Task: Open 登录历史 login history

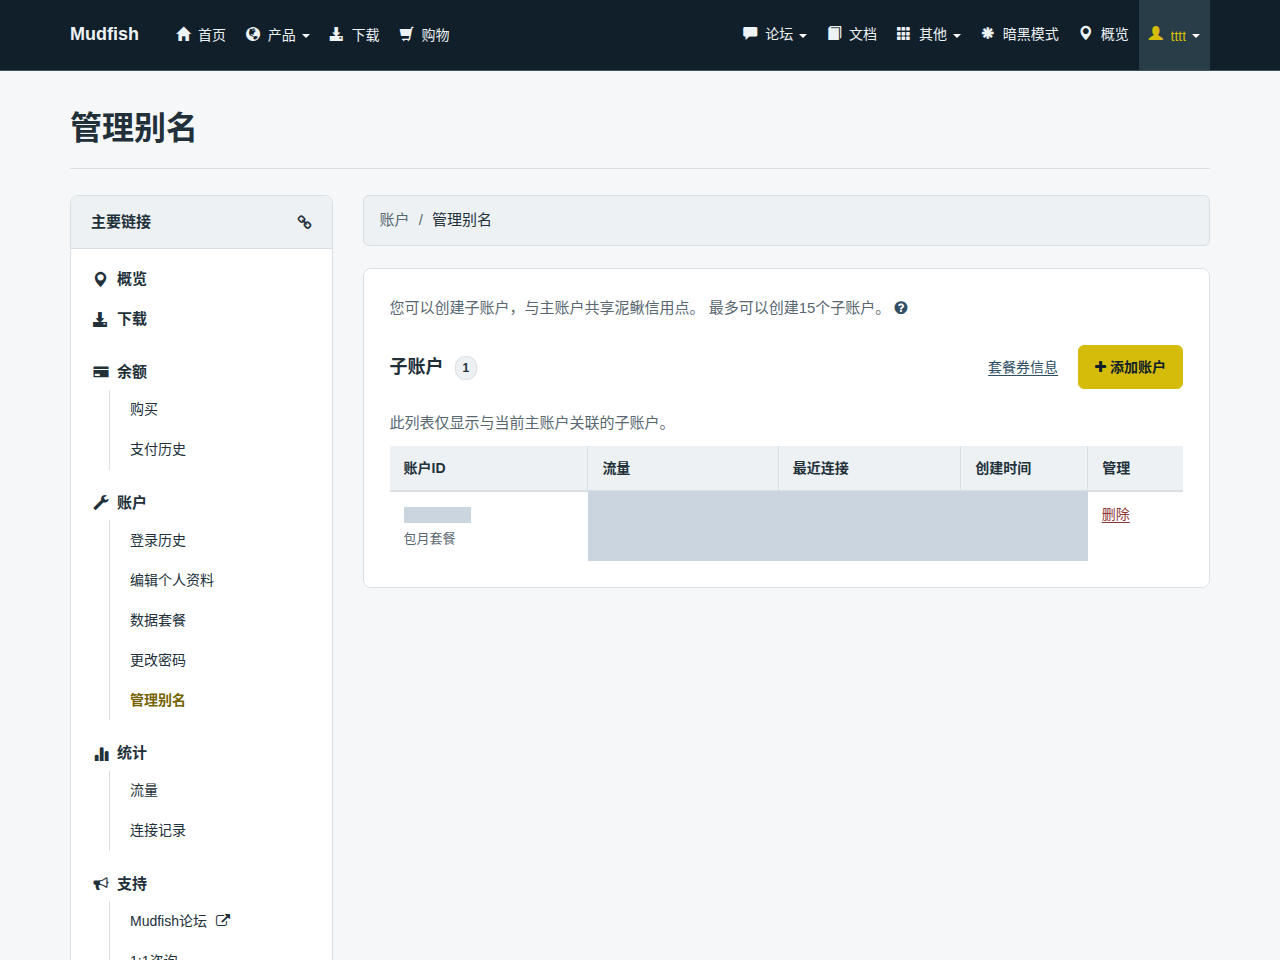Action: pos(158,540)
